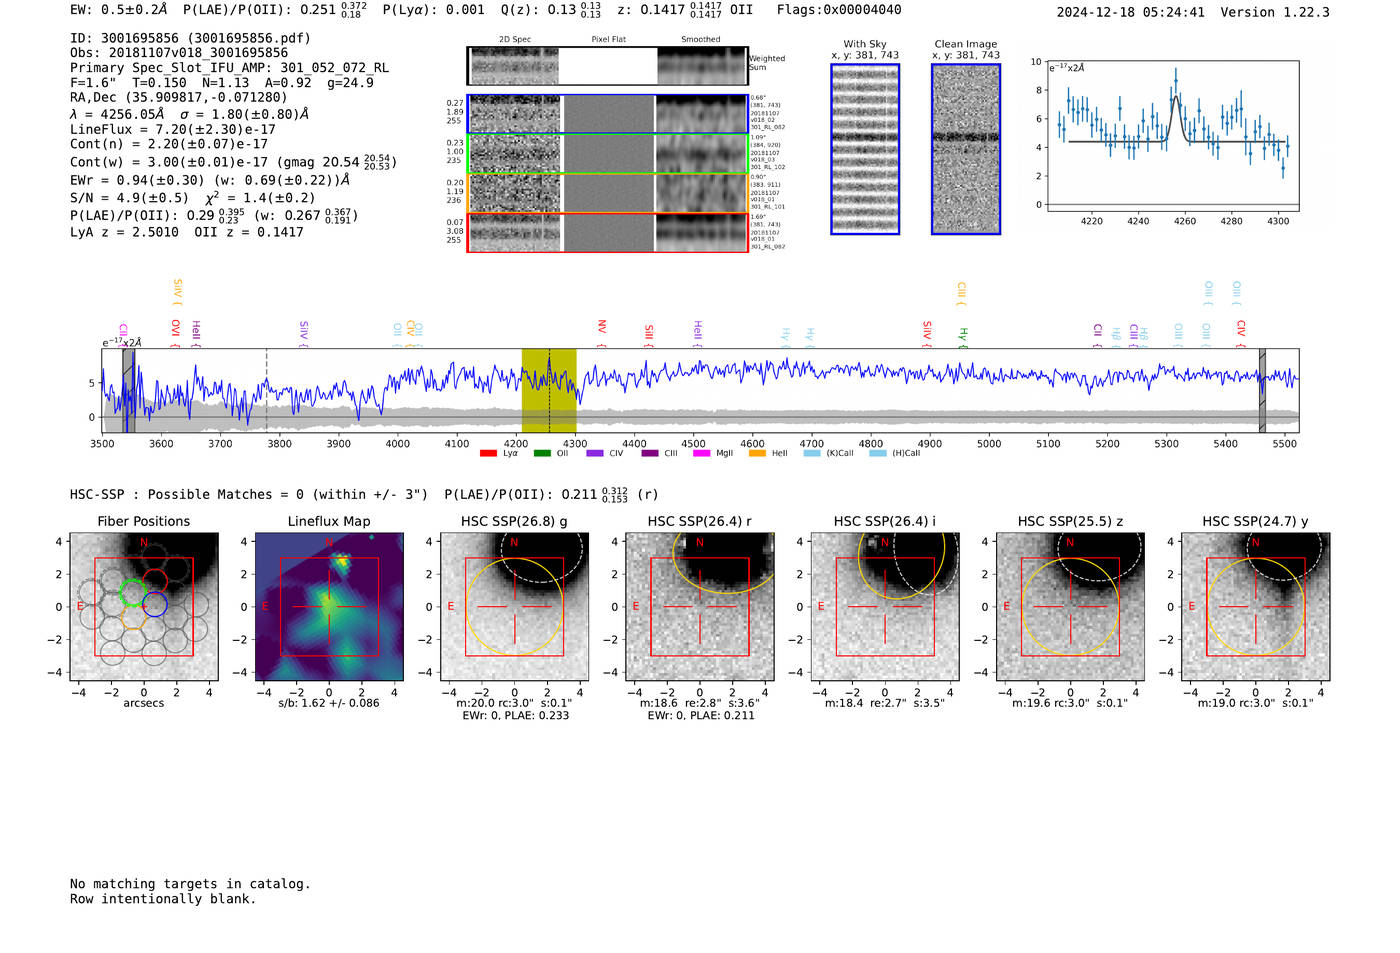Click the EW: 0.5±0.2Å header value
Image resolution: width=1400 pixels, height=953 pixels.
tap(119, 10)
